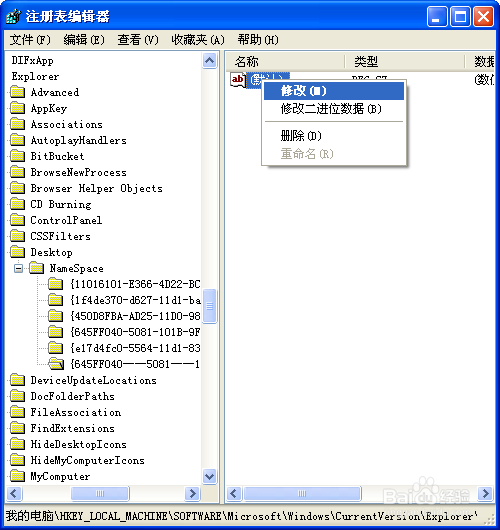
Task: Choose 修改二进位数据(B) in the context menu
Action: [x=334, y=109]
